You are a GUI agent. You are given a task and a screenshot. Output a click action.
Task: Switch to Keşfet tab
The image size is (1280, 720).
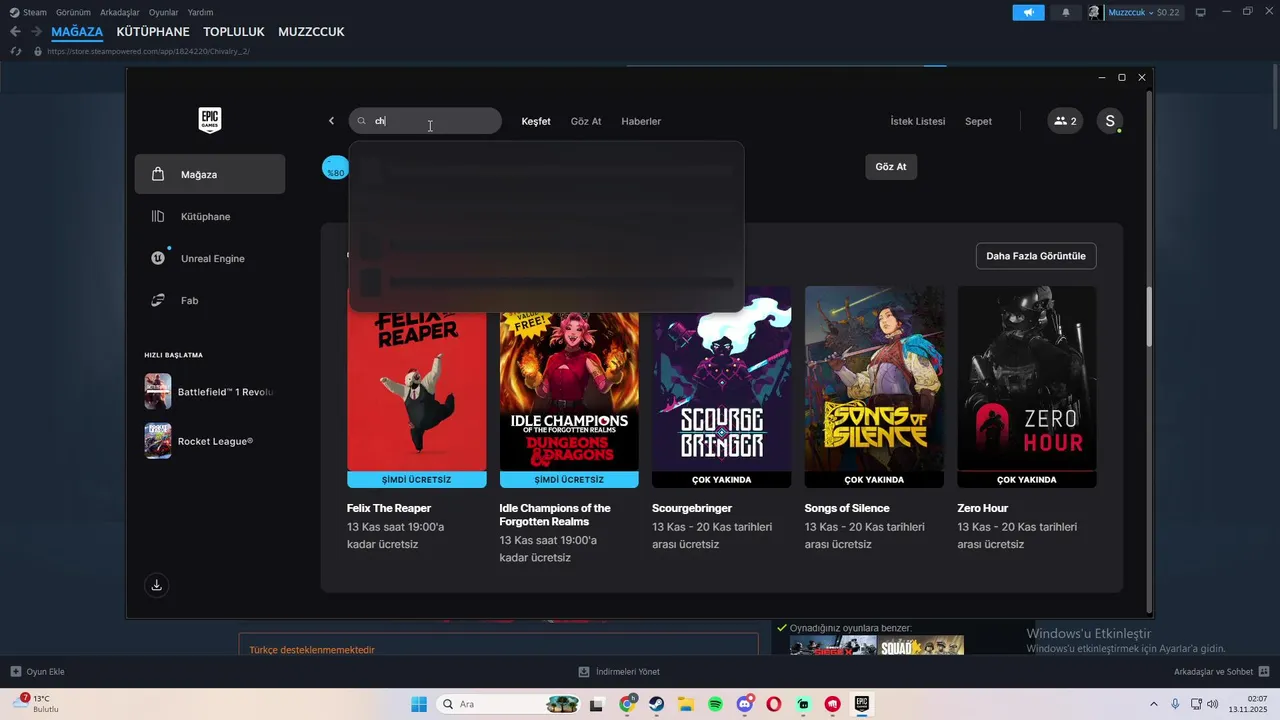pyautogui.click(x=536, y=121)
